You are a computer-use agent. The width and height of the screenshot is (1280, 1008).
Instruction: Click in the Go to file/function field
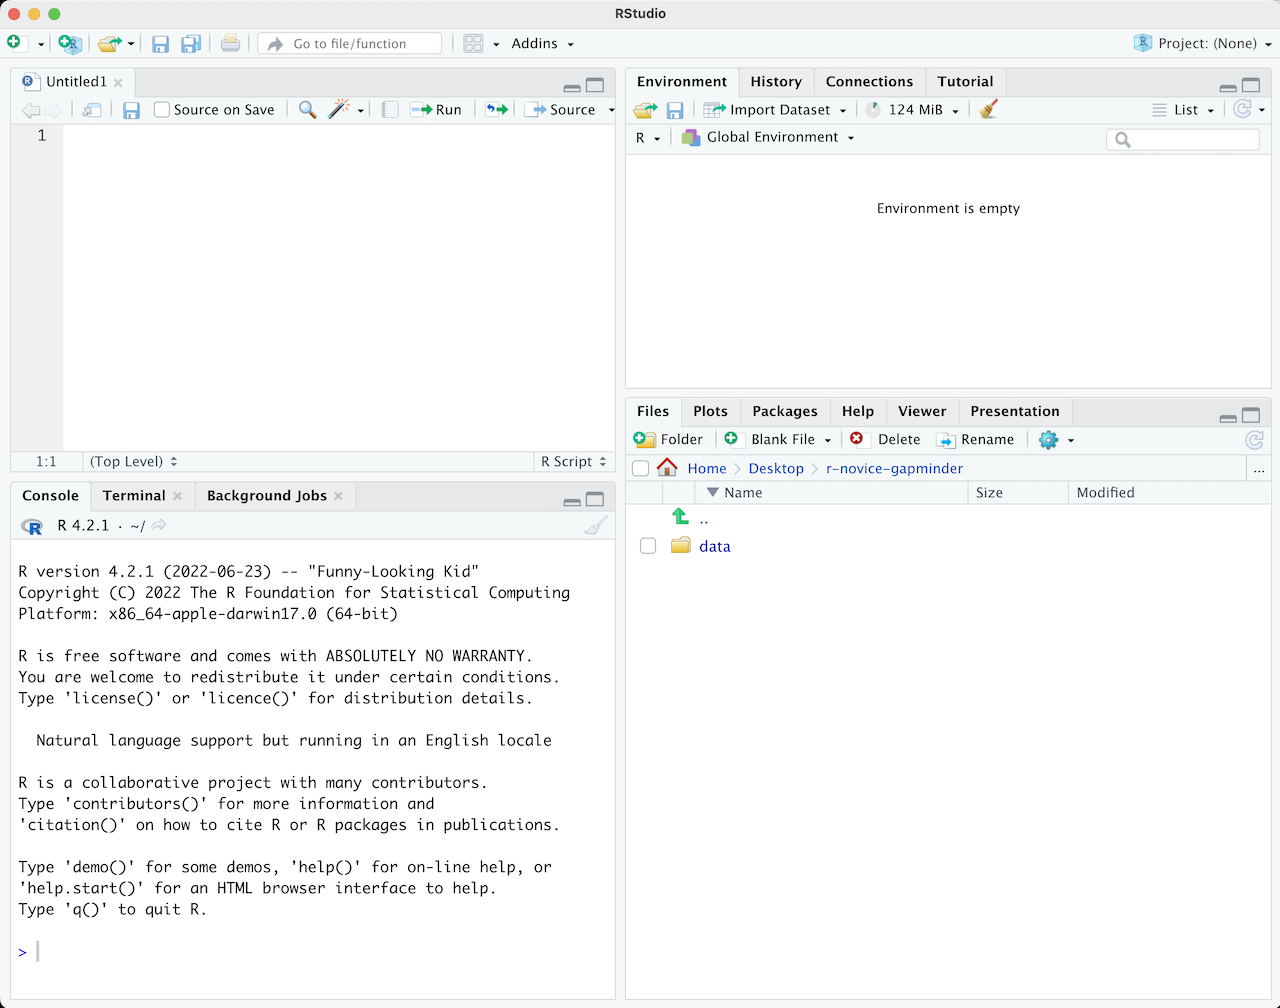pos(350,43)
